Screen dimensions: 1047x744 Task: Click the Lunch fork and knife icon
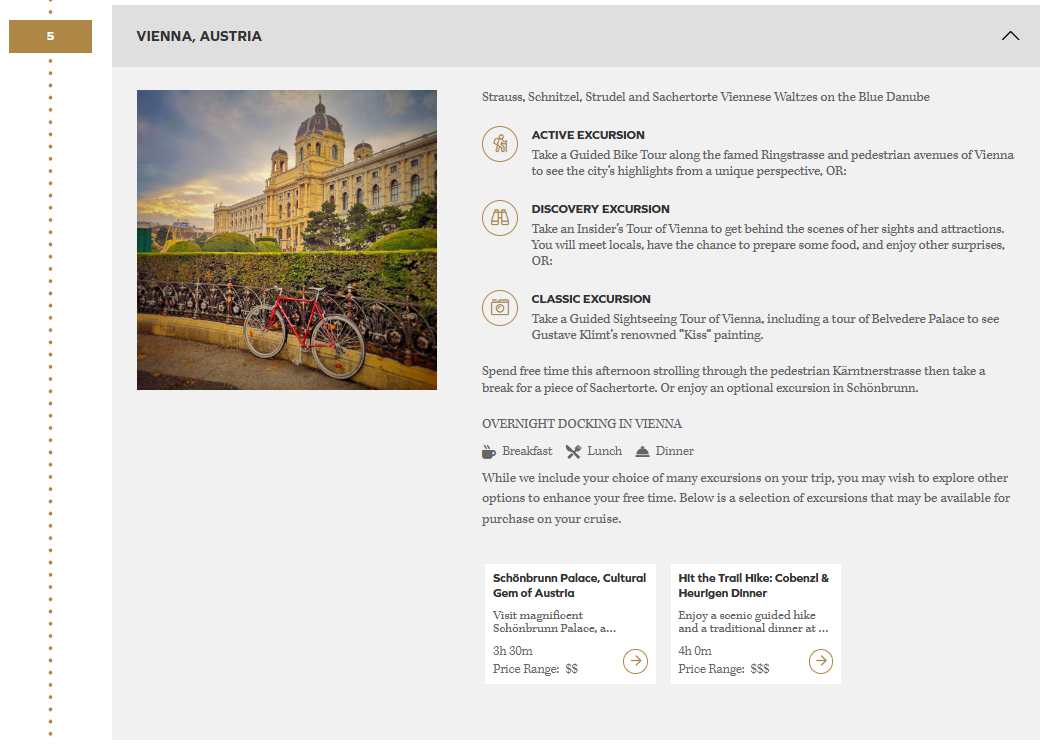(x=573, y=451)
